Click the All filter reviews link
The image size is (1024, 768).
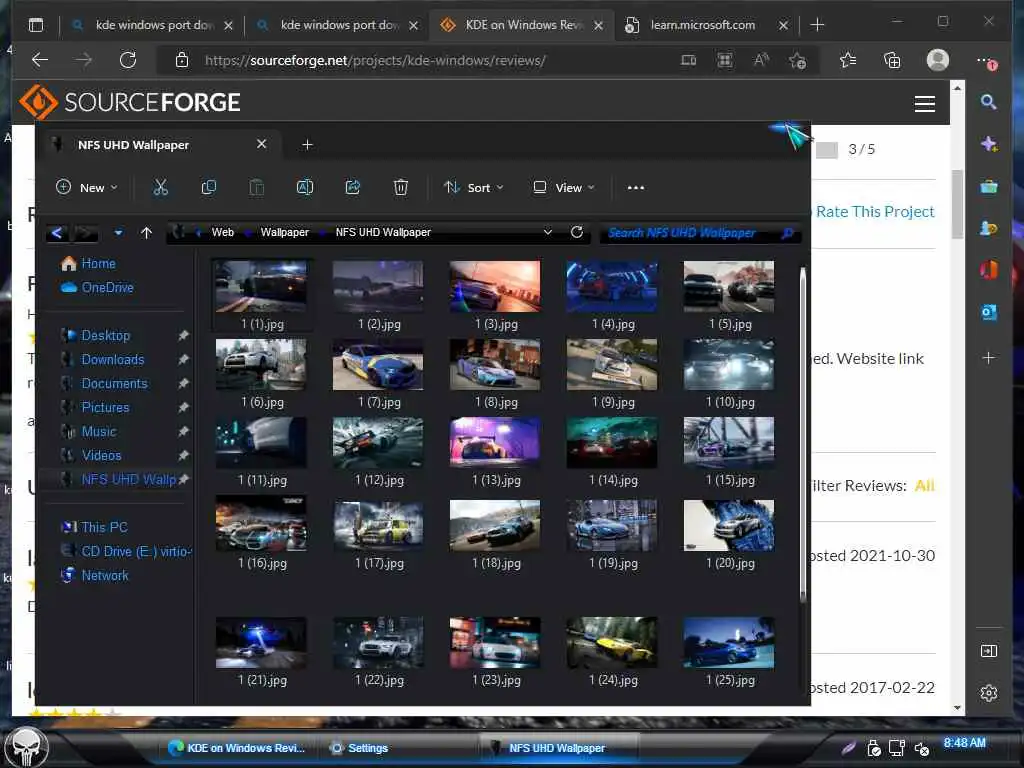(924, 485)
